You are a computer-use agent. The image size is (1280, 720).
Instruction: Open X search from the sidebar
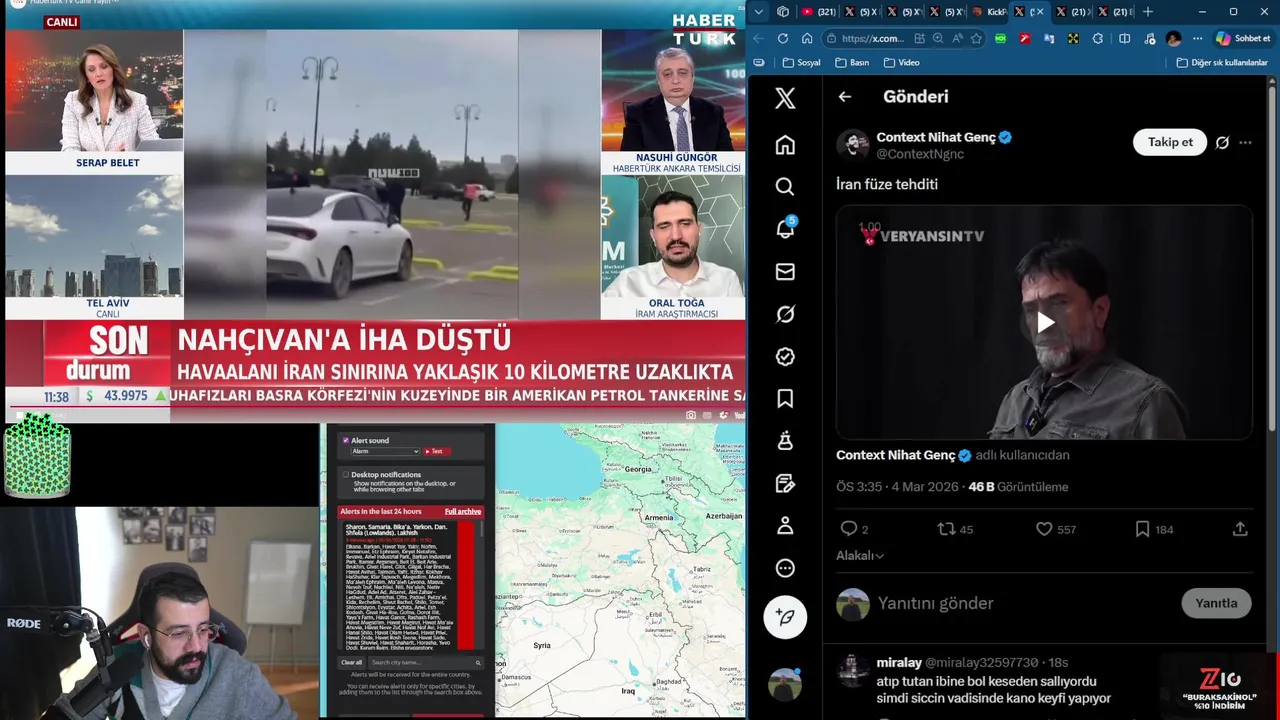pyautogui.click(x=785, y=187)
